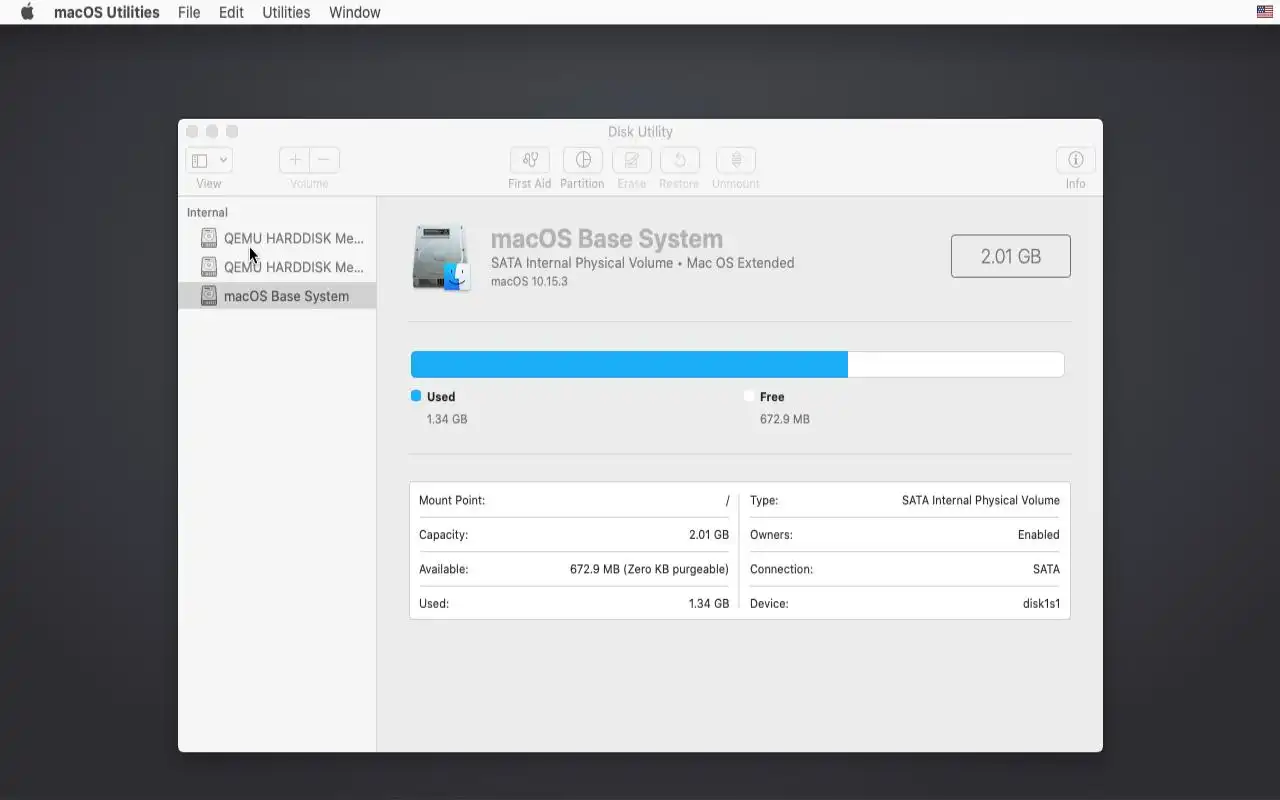1280x800 pixels.
Task: Select macOS Base System in sidebar
Action: [277, 296]
